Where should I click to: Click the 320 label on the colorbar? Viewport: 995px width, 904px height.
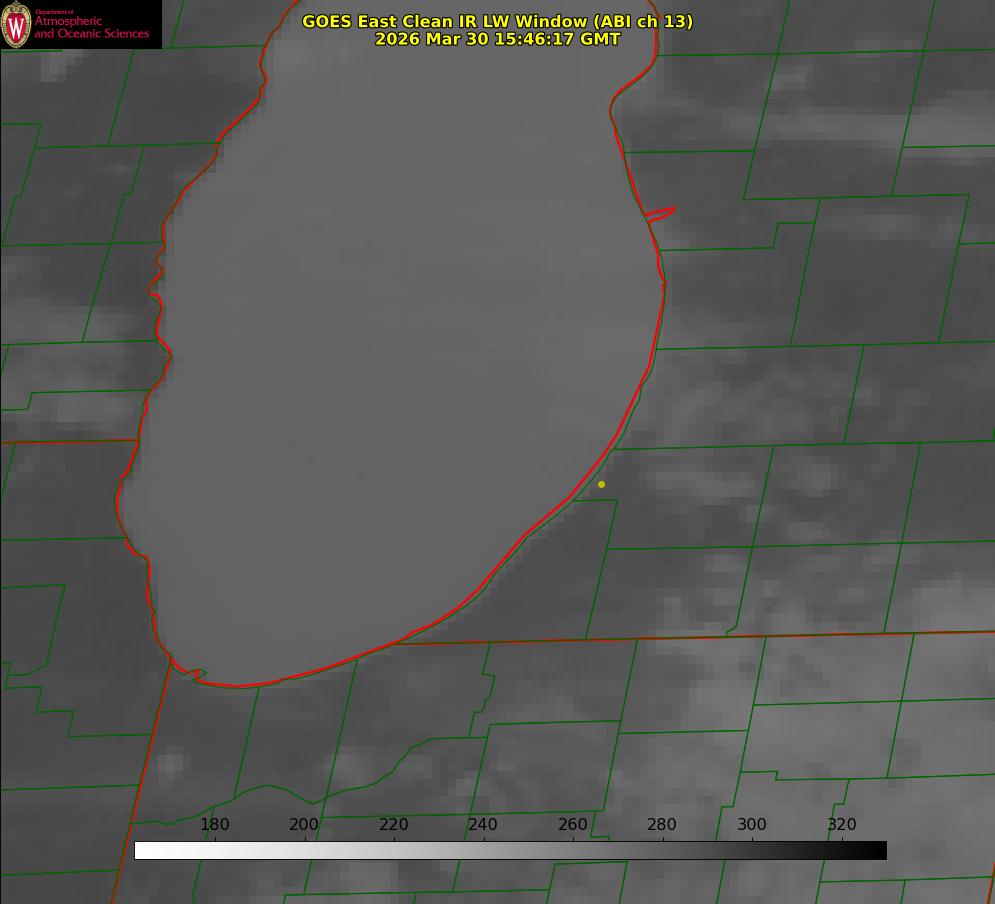(x=842, y=825)
